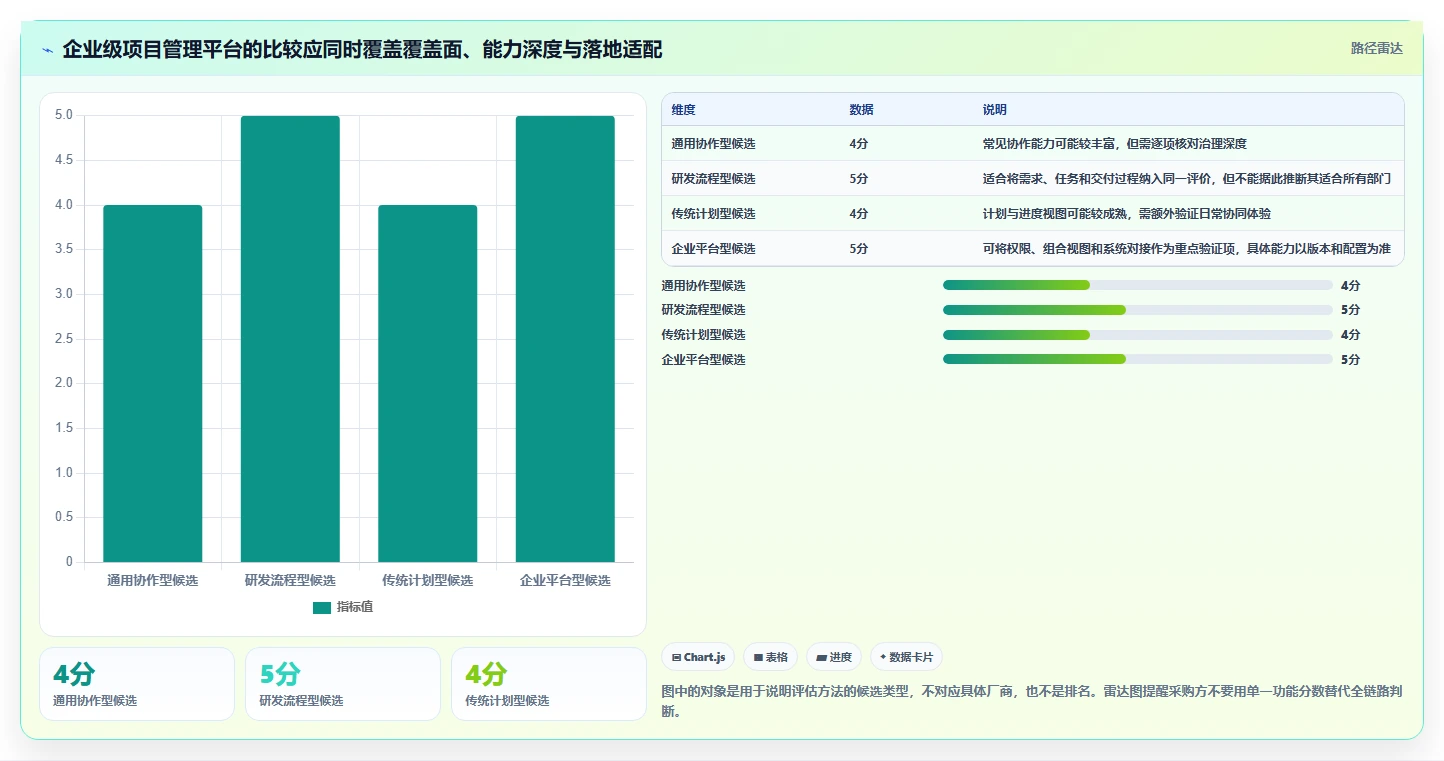The image size is (1444, 761).
Task: Click the 传统计划型候选 x-axis label
Action: click(428, 580)
